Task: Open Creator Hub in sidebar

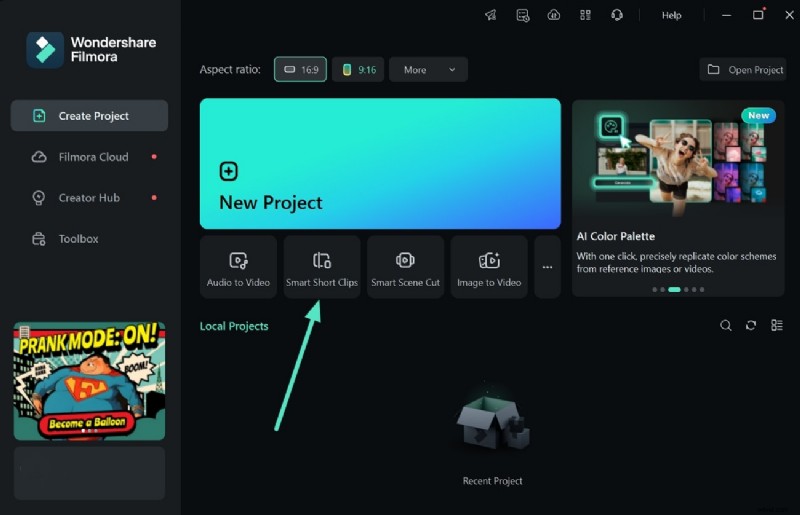Action: coord(89,198)
